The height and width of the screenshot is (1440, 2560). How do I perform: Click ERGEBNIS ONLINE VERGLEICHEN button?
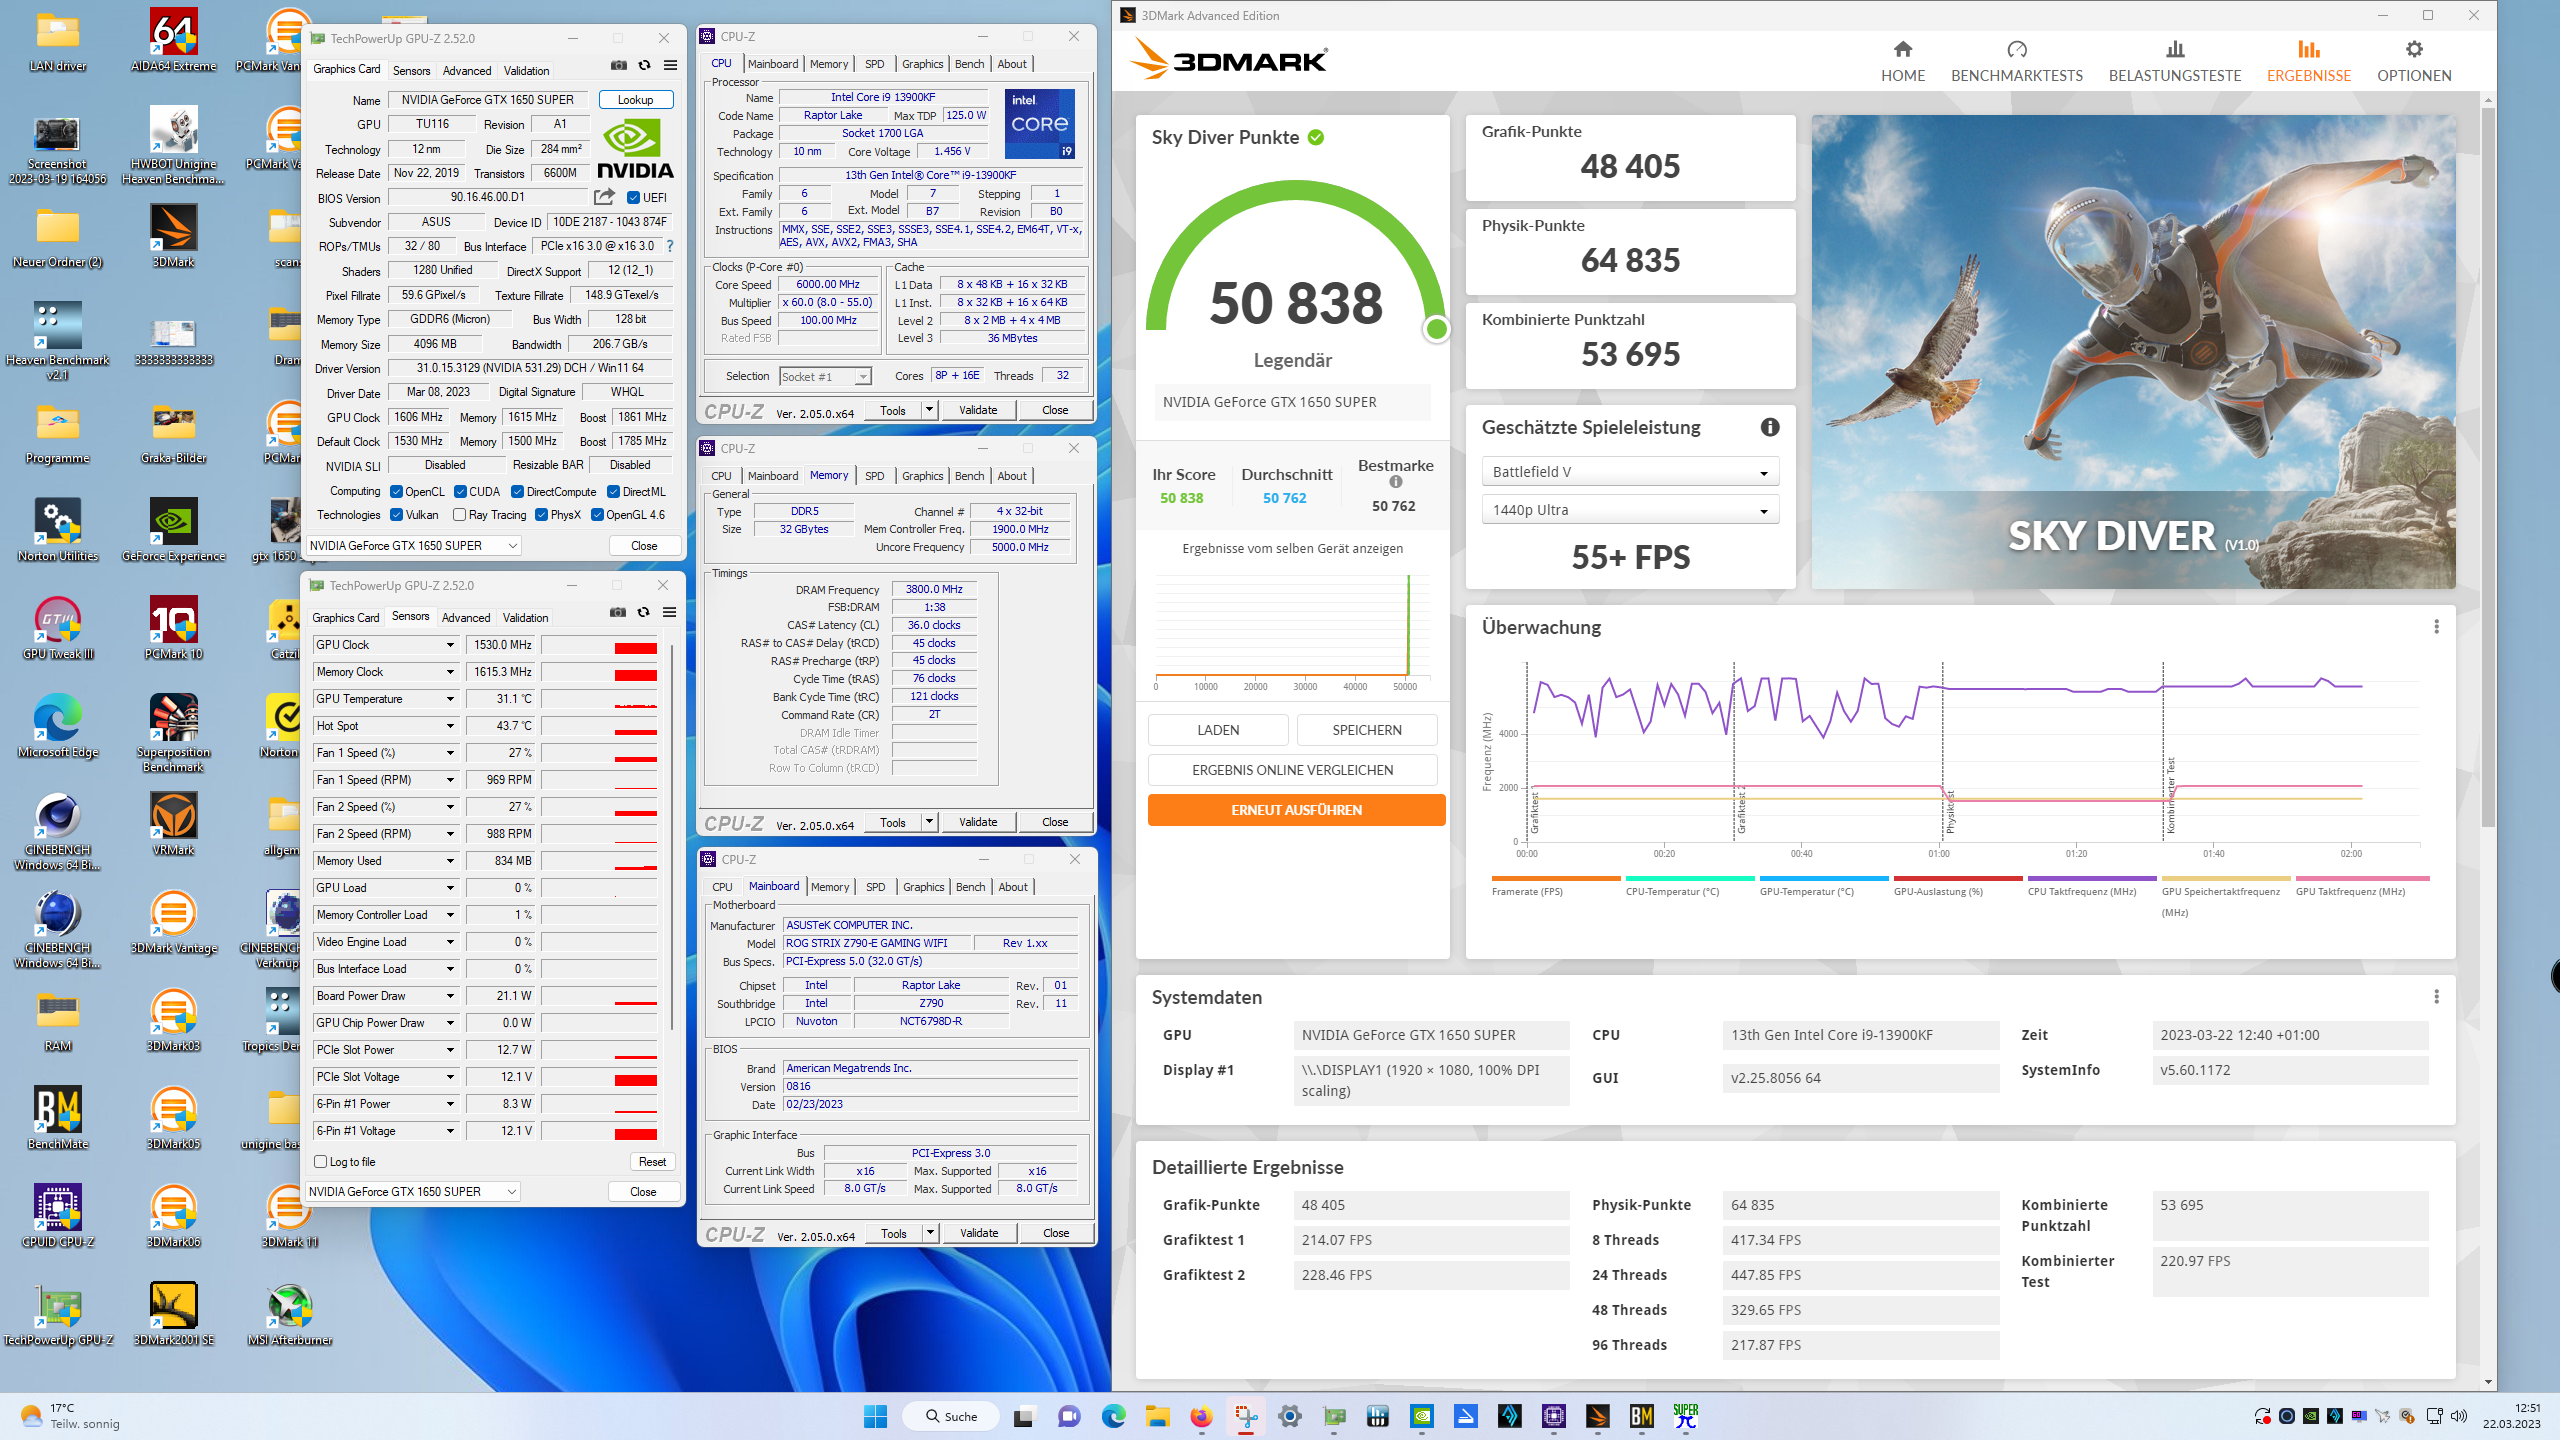pyautogui.click(x=1292, y=770)
